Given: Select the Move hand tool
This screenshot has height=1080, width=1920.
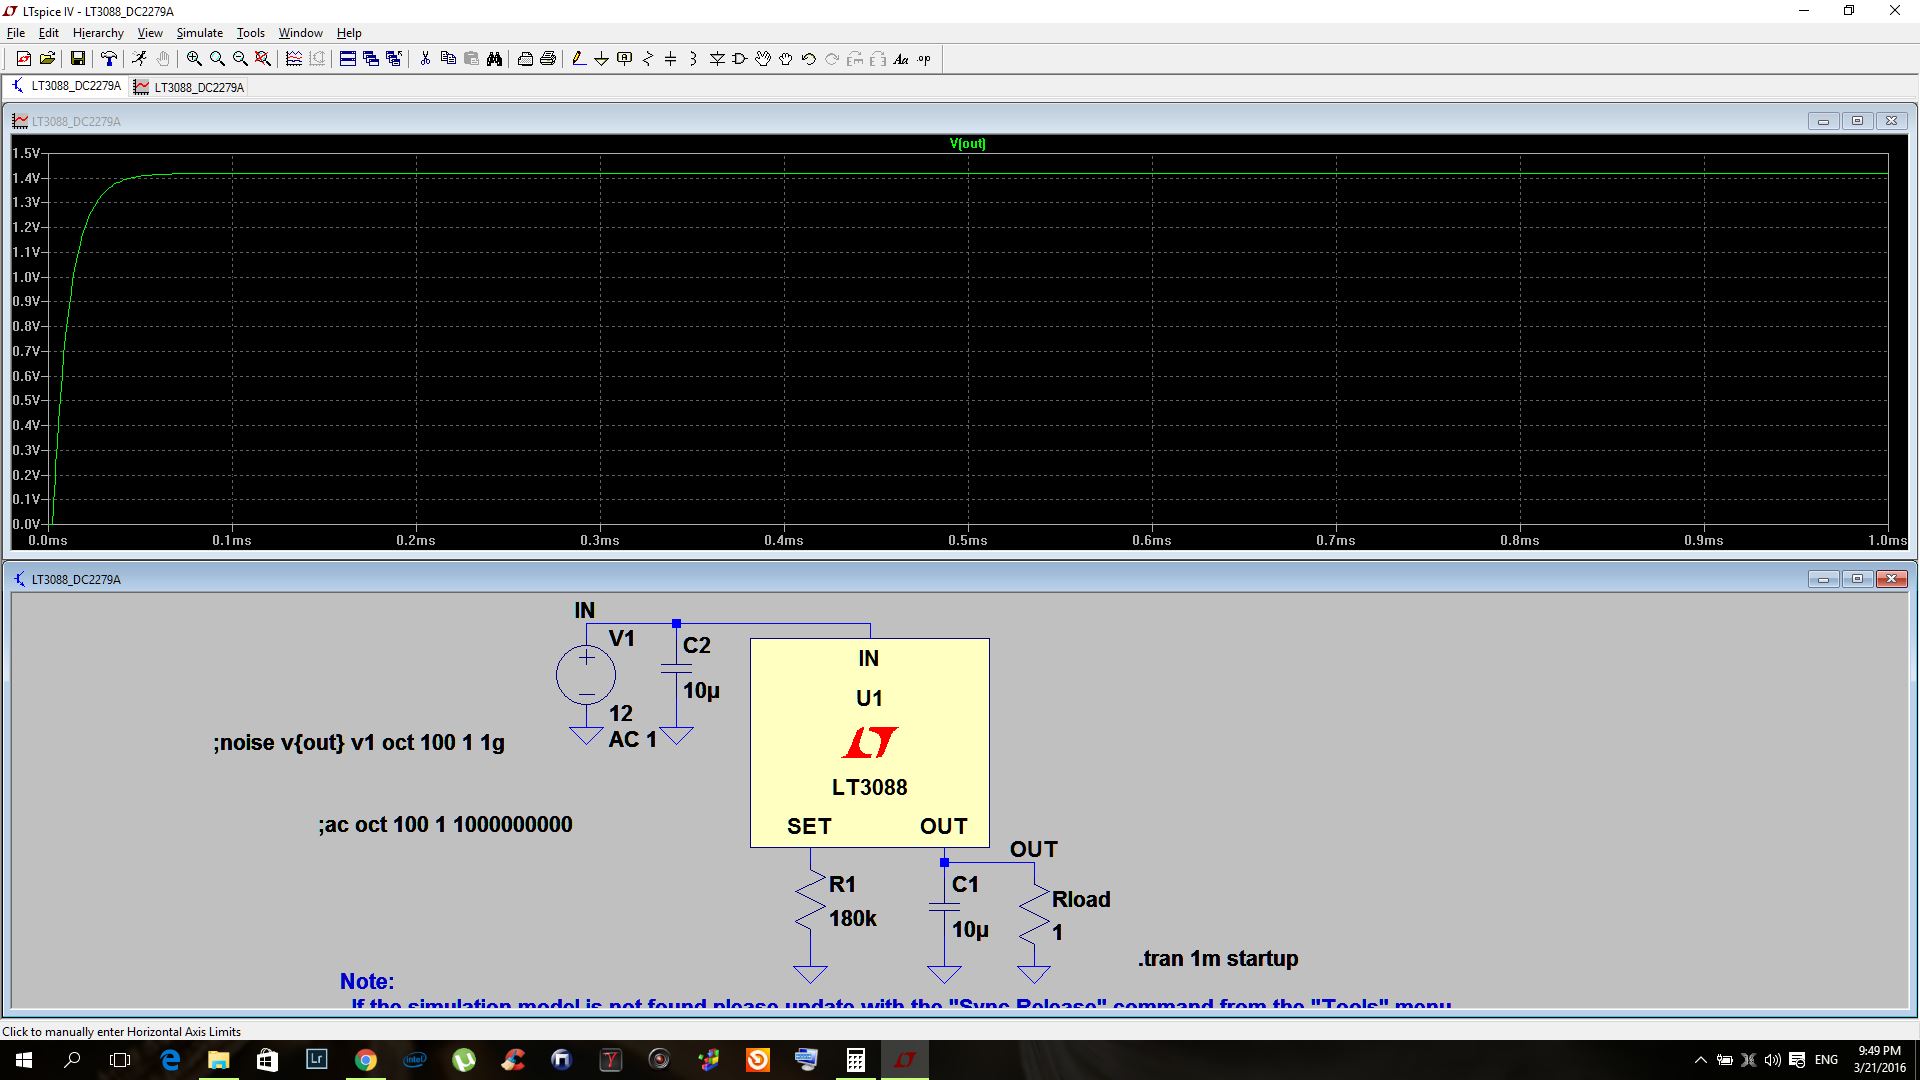Looking at the screenshot, I should [x=763, y=59].
